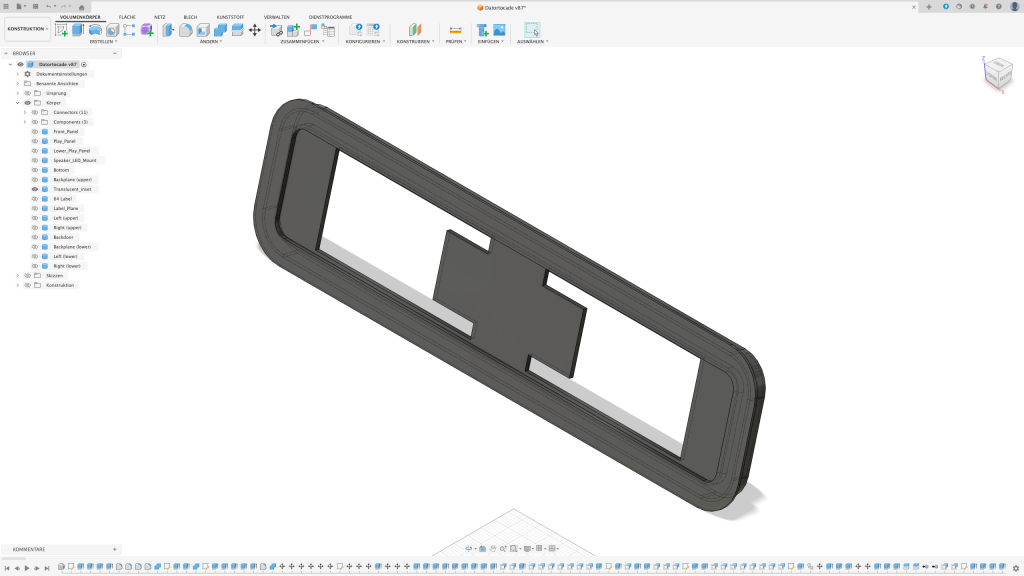
Task: Click the Measure tool under Prüfen
Action: click(x=455, y=30)
